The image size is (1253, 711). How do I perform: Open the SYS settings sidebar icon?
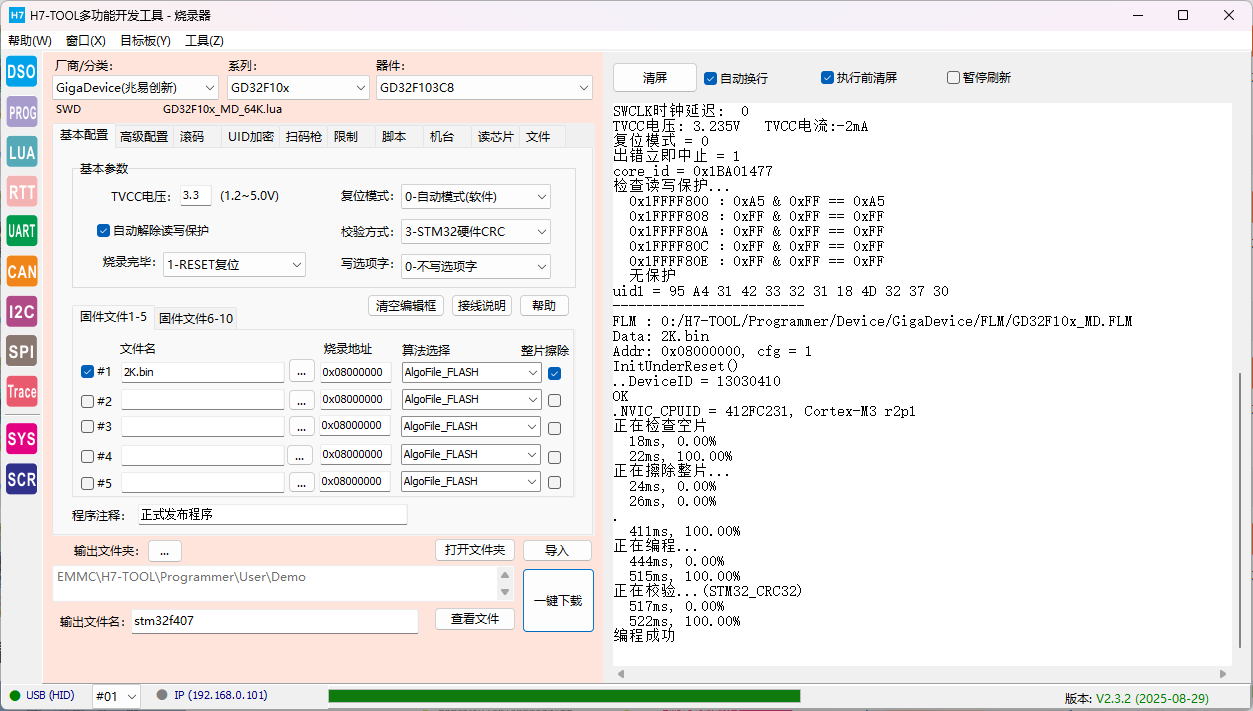(x=22, y=438)
